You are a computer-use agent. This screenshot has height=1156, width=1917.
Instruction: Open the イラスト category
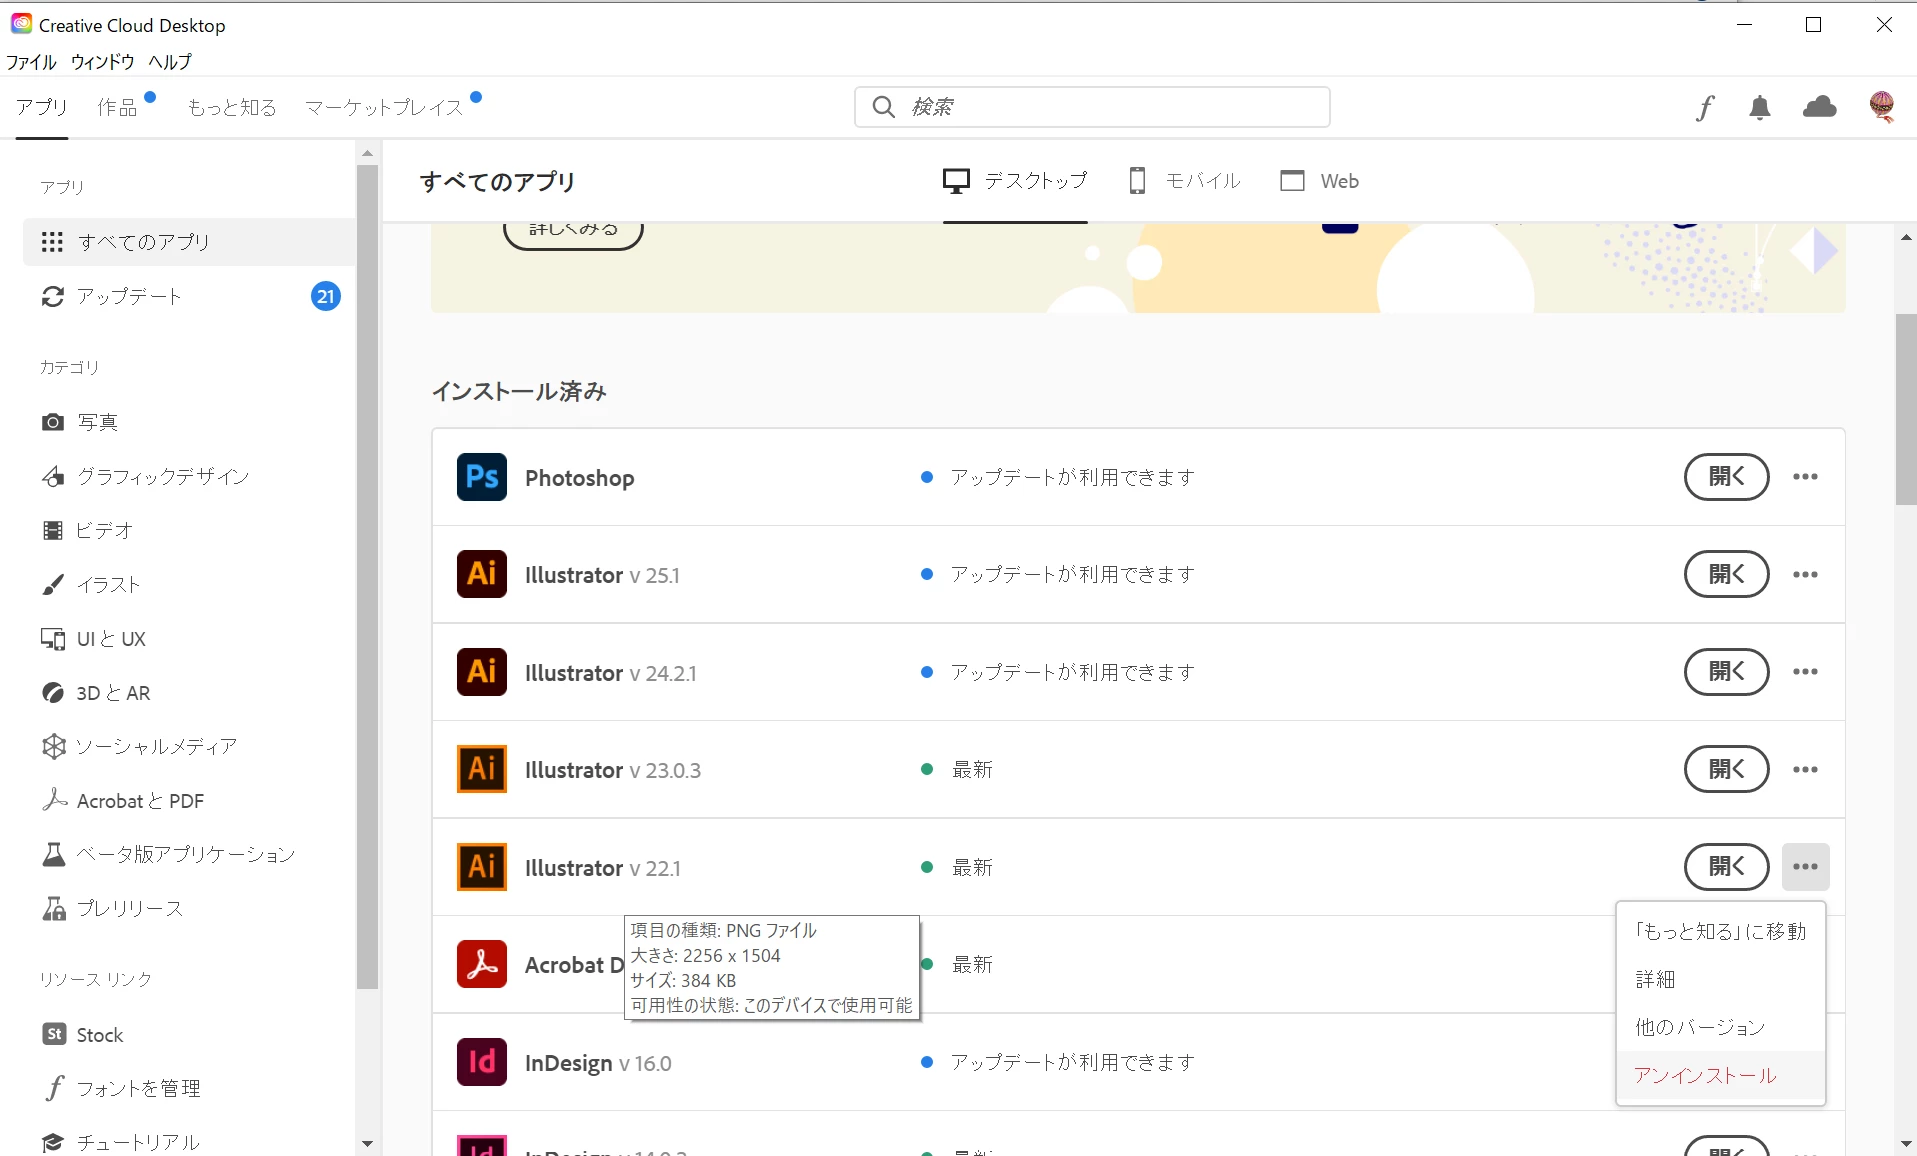point(91,584)
